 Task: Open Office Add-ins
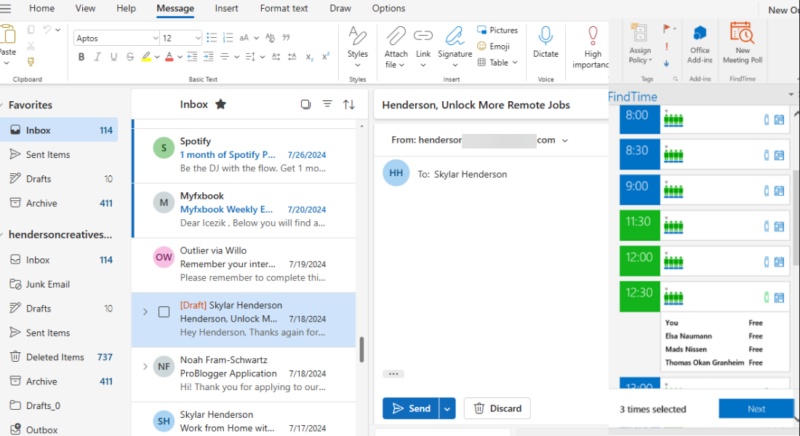click(699, 45)
